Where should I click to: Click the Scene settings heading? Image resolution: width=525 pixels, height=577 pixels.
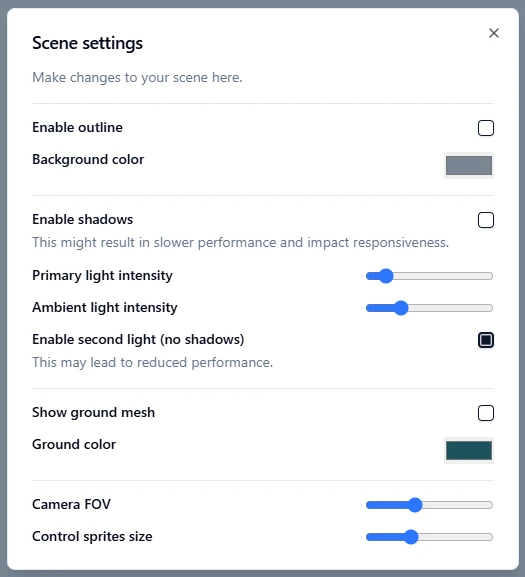[x=87, y=43]
